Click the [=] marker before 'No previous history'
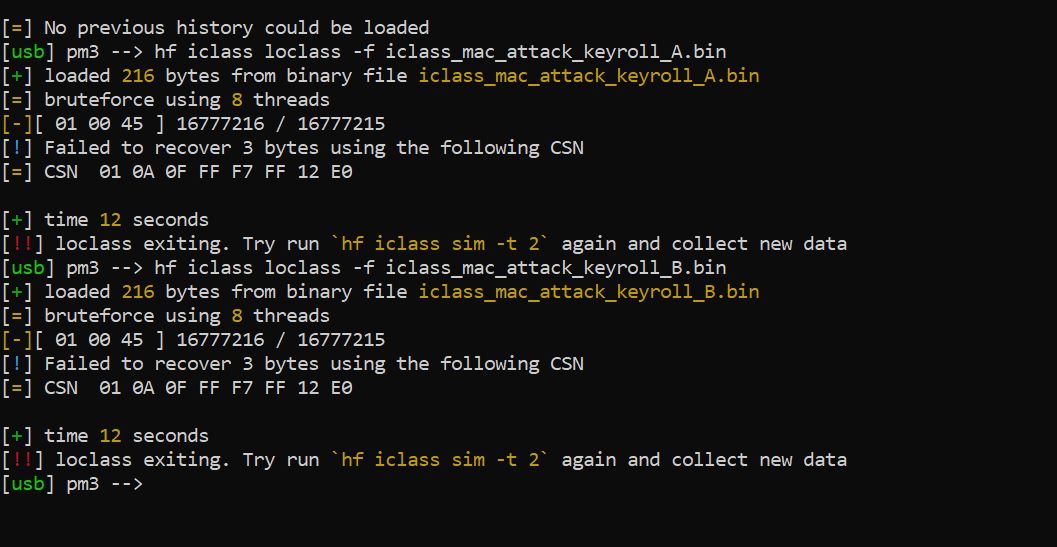The width and height of the screenshot is (1057, 547). point(17,28)
